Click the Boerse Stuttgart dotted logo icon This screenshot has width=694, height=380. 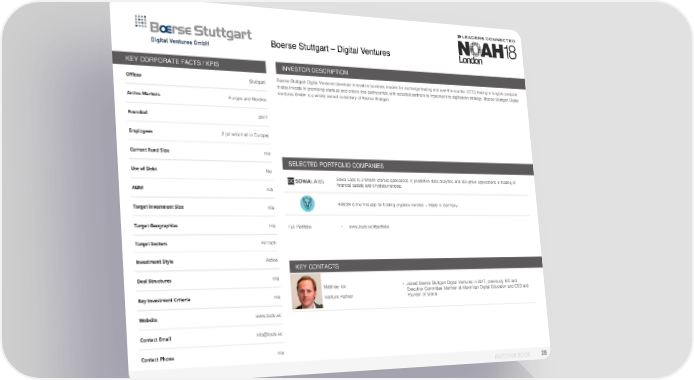coord(140,21)
